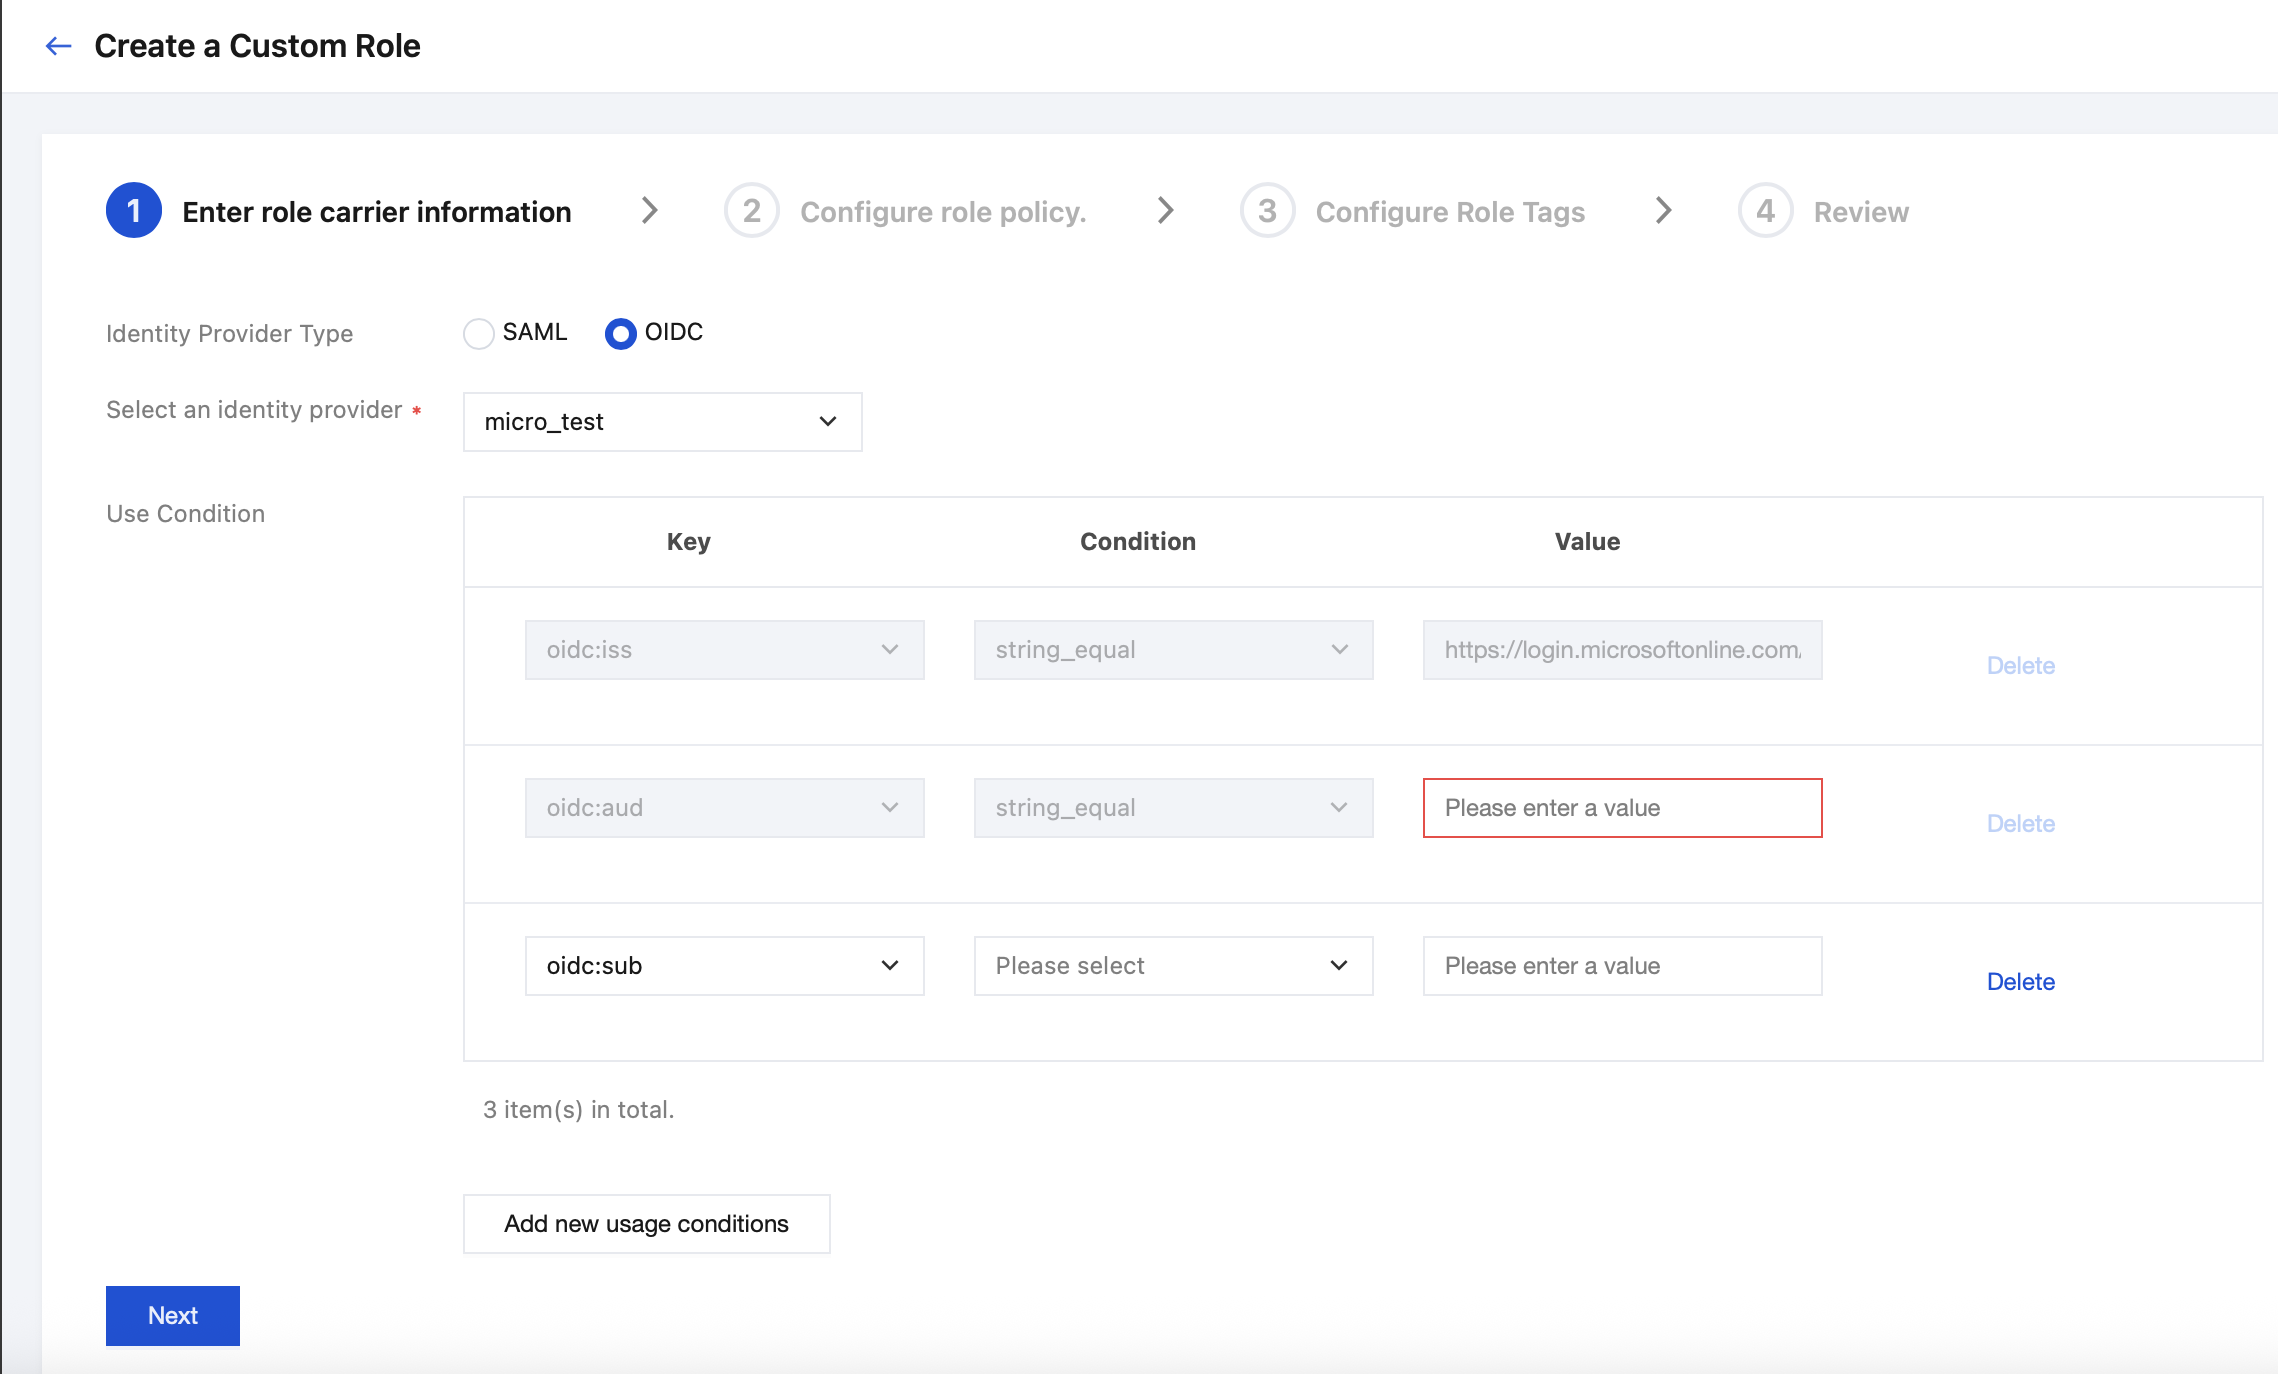Click the Next button
The height and width of the screenshot is (1374, 2278).
coord(173,1315)
